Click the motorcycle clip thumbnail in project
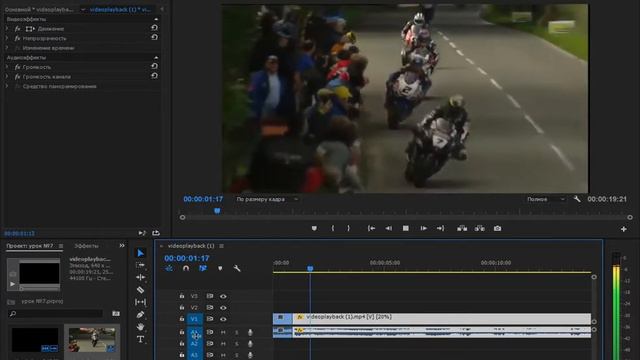Screen dimensions: 640x360 [x=92, y=340]
